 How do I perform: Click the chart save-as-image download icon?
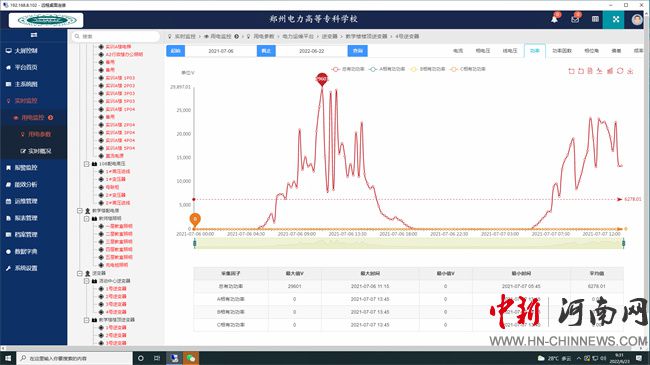(630, 71)
